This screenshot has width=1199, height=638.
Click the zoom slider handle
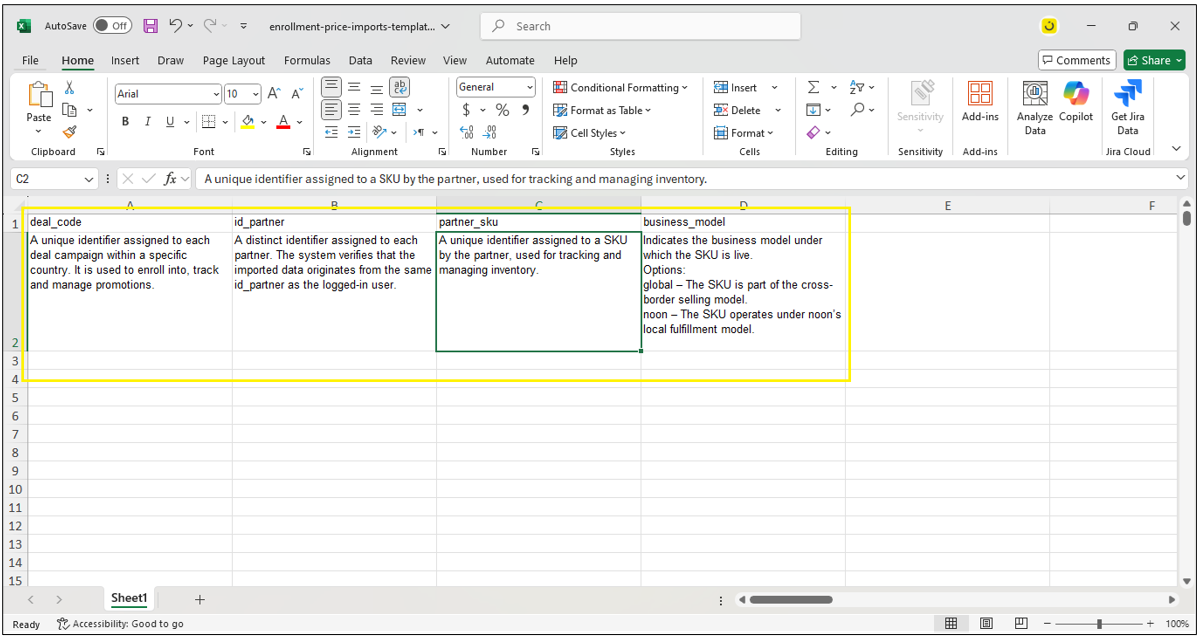(1099, 624)
